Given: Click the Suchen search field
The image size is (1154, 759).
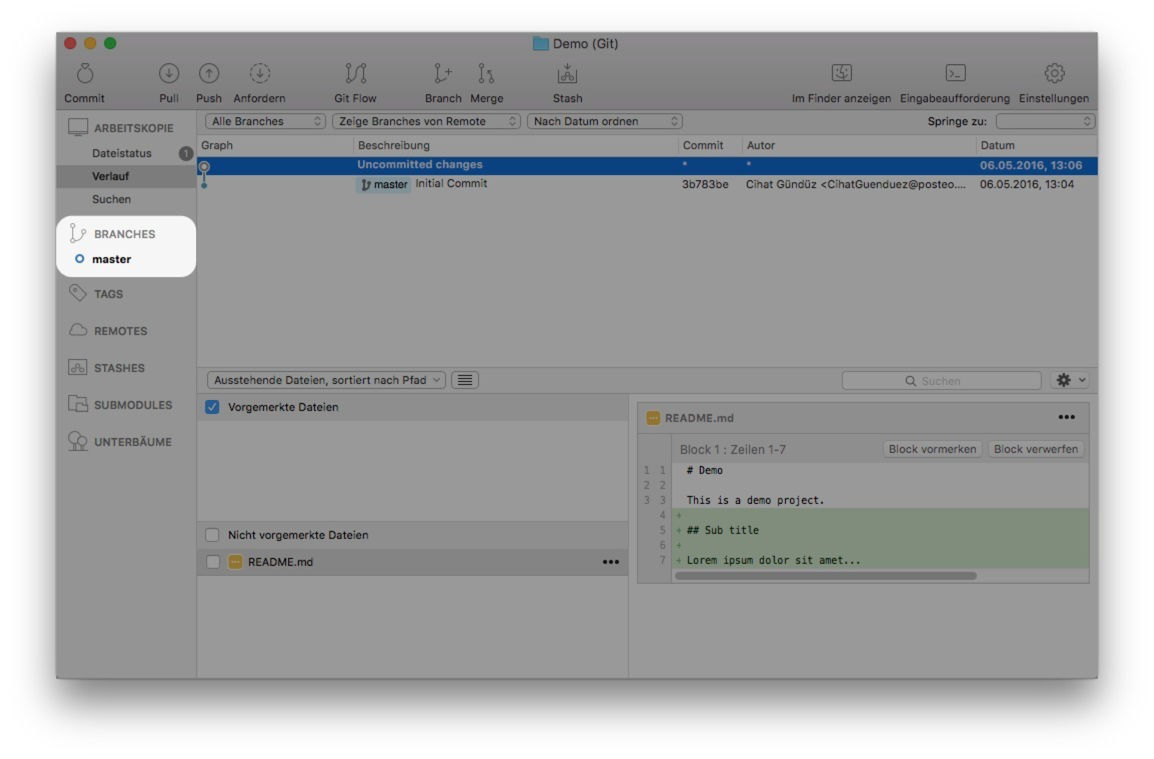Looking at the screenshot, I should click(941, 381).
